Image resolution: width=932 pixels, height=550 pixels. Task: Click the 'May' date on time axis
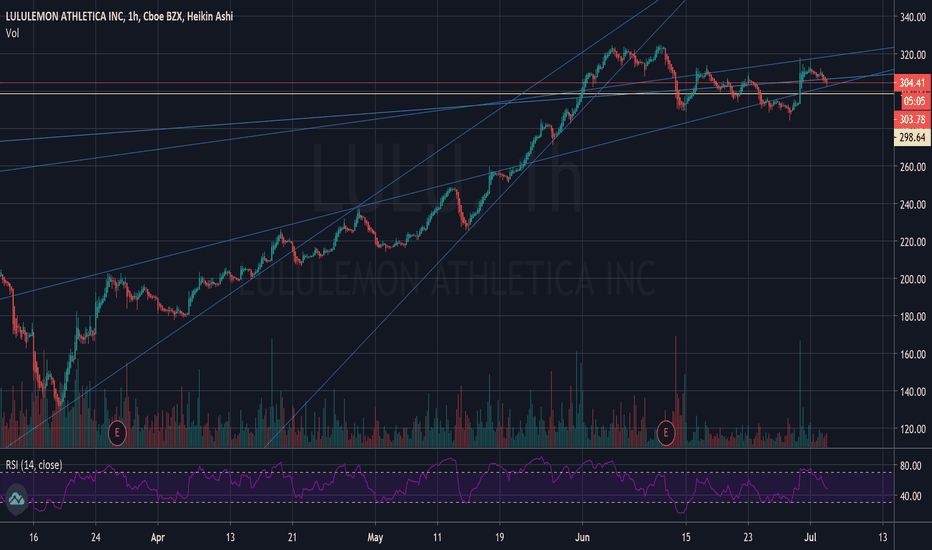[375, 538]
